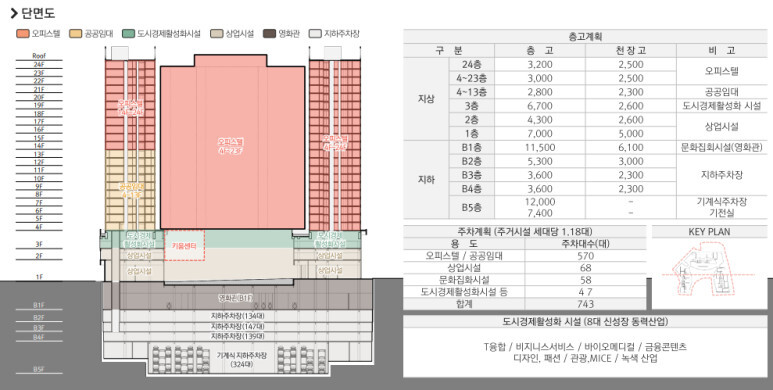Click the 68 parking count
773x390 pixels.
pos(585,268)
